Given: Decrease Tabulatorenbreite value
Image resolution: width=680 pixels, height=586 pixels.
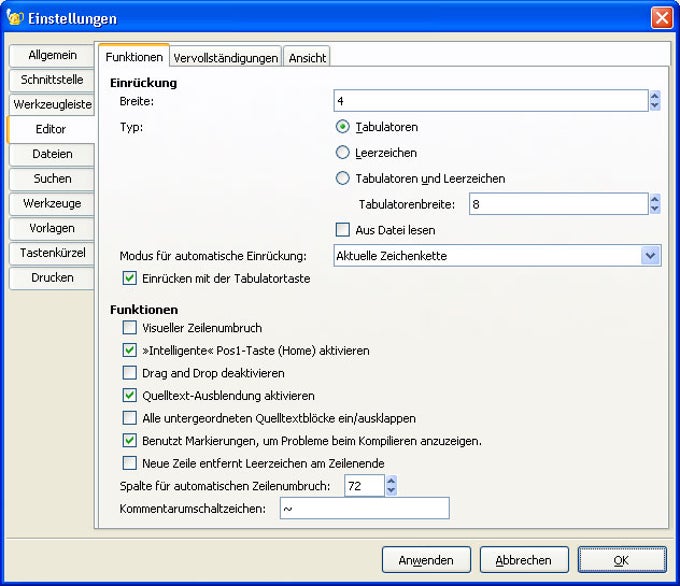Looking at the screenshot, I should click(655, 209).
